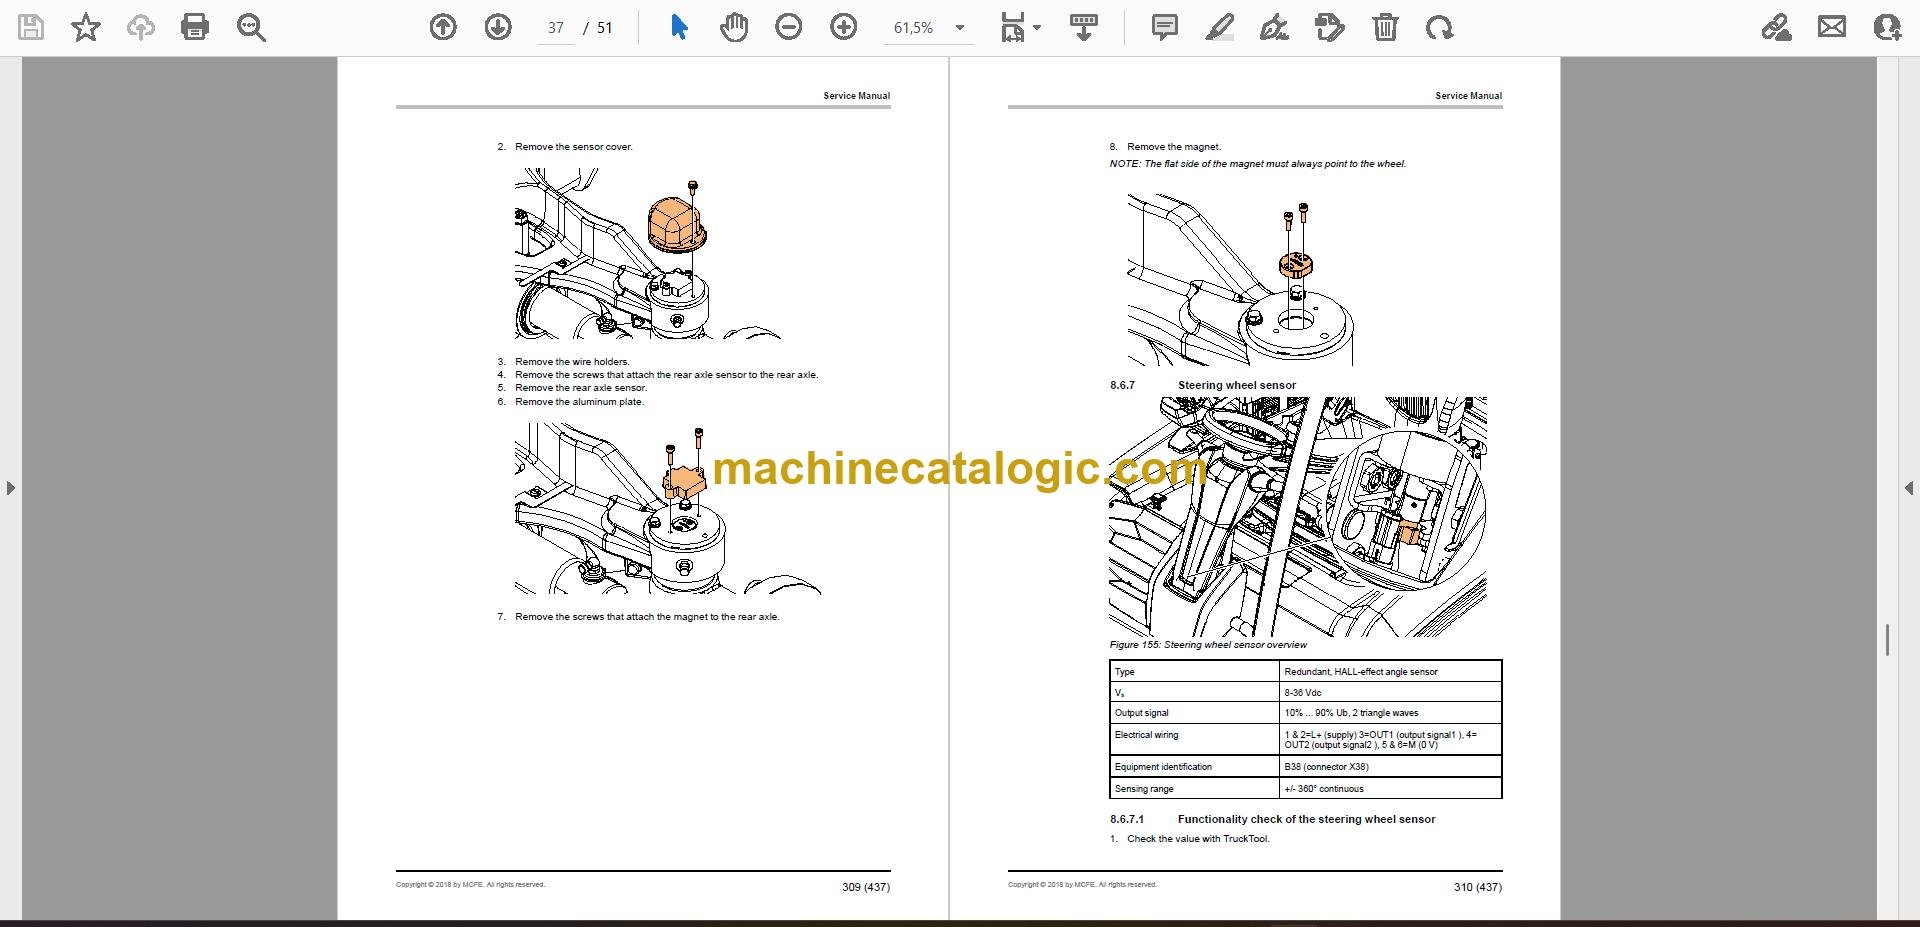
Task: Open the sign document tool
Action: point(1274,28)
